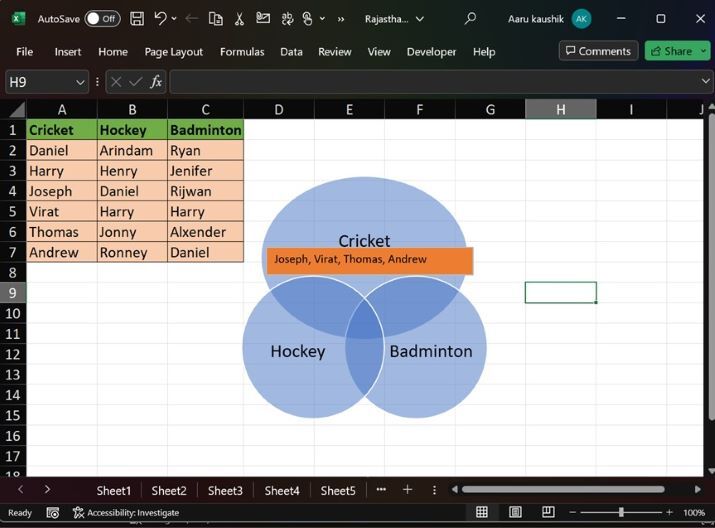This screenshot has width=715, height=528.
Task: Click the Cricket header cell
Action: point(62,130)
